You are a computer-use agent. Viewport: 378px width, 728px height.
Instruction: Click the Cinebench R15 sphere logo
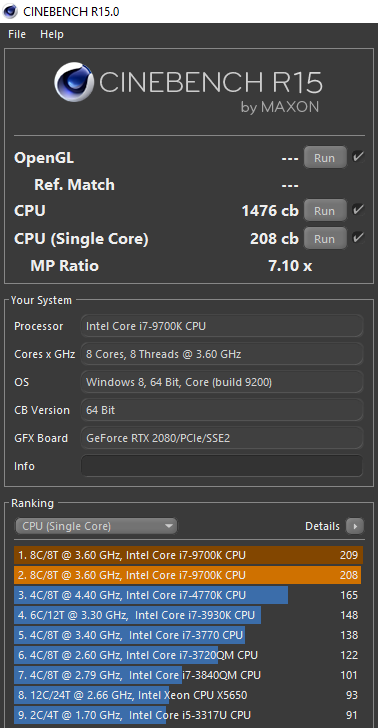click(x=73, y=83)
